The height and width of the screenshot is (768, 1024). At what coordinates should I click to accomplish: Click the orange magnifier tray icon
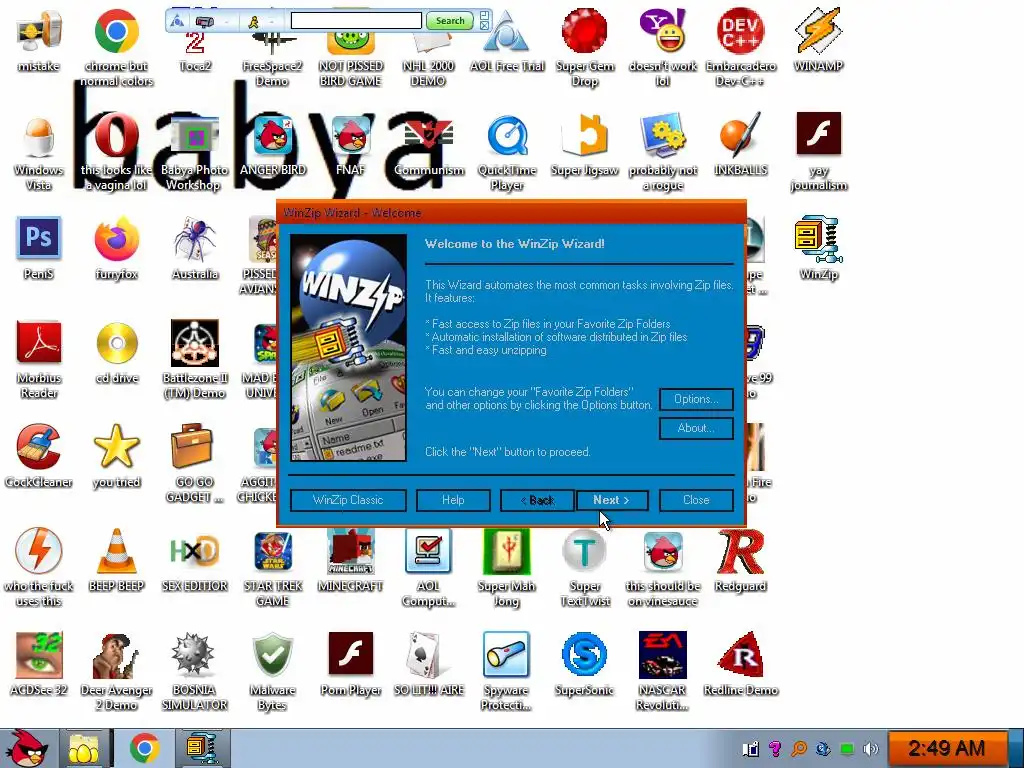[799, 748]
